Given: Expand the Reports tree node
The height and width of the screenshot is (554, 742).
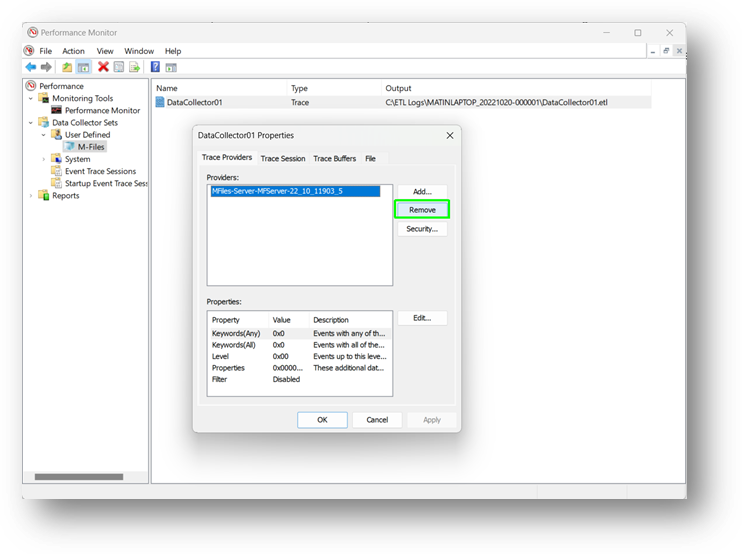Looking at the screenshot, I should pos(31,195).
